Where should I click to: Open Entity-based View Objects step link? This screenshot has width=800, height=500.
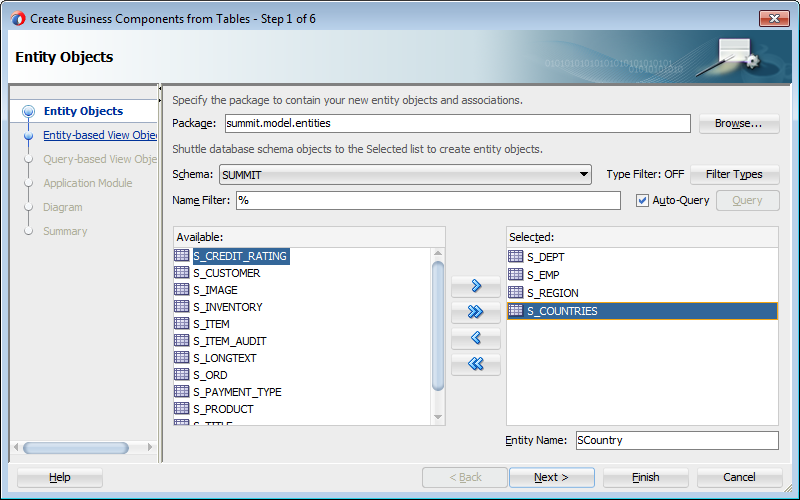click(x=99, y=135)
